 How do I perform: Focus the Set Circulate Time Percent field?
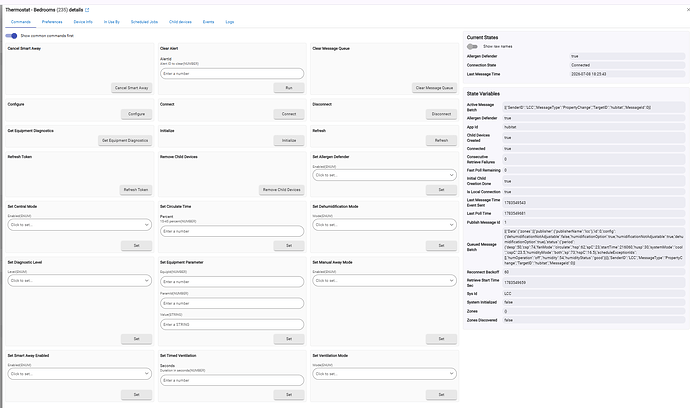point(232,231)
